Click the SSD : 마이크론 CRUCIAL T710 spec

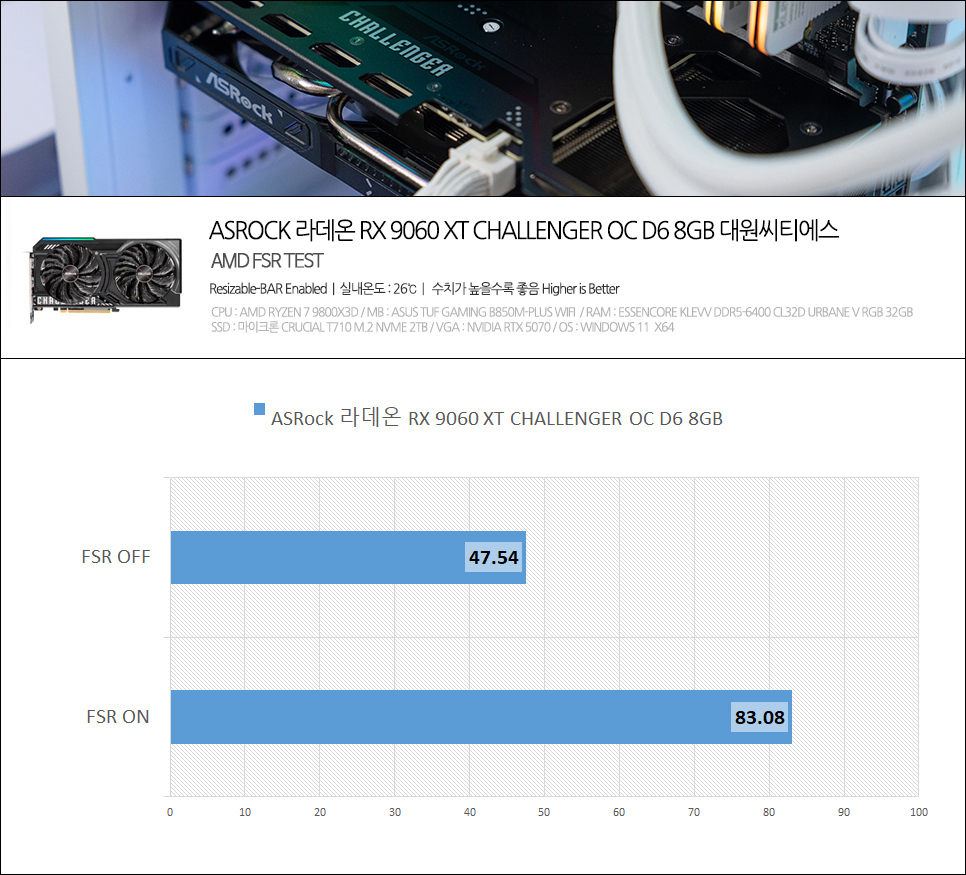pyautogui.click(x=319, y=327)
